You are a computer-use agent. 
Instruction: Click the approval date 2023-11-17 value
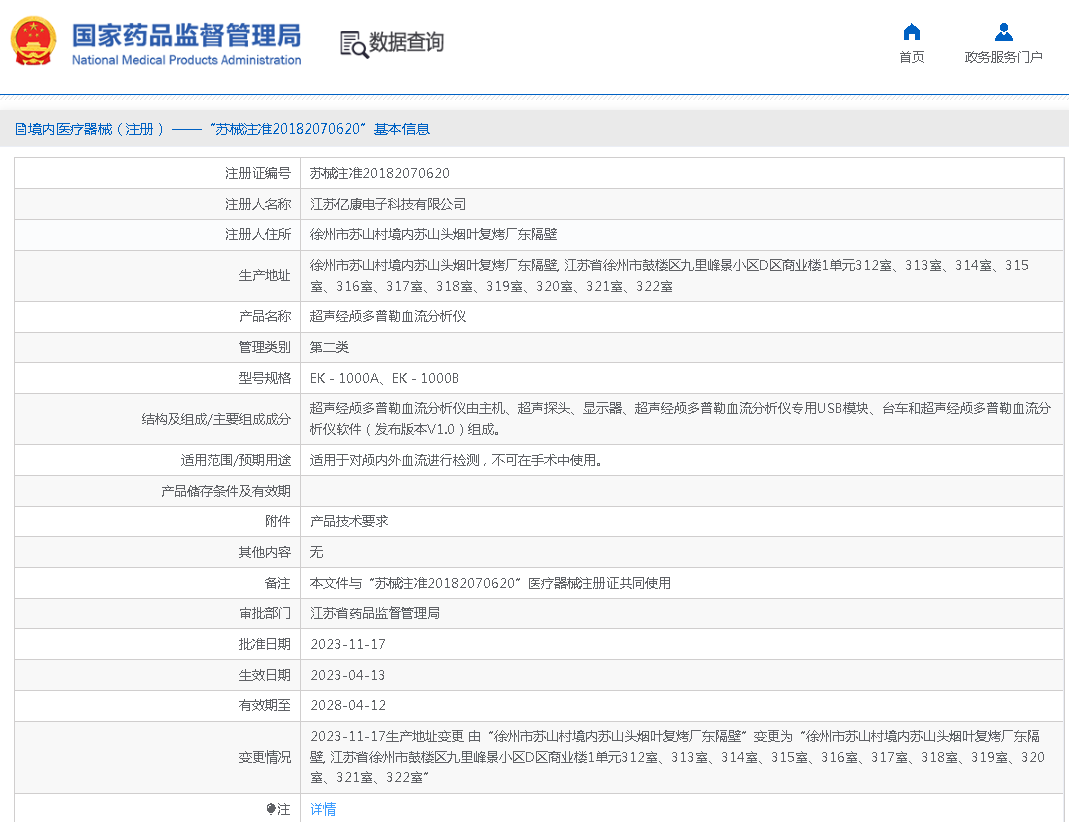click(348, 644)
